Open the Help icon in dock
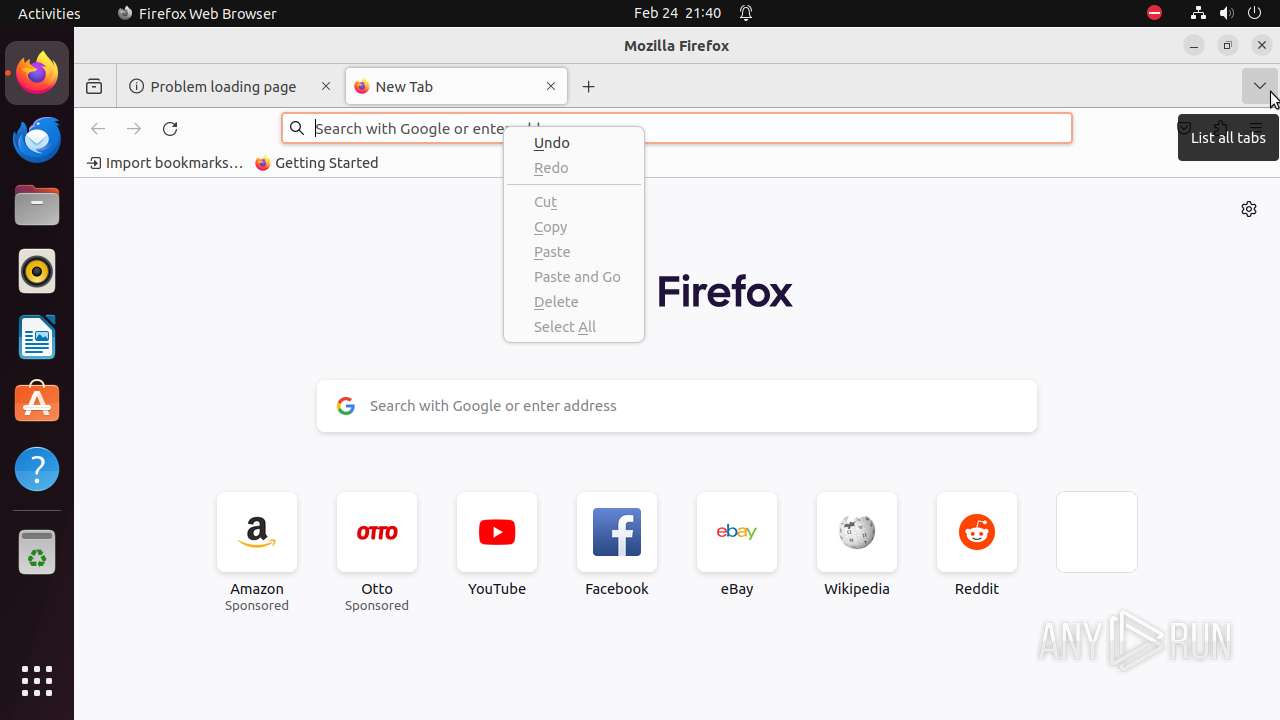This screenshot has height=720, width=1280. pos(37,469)
